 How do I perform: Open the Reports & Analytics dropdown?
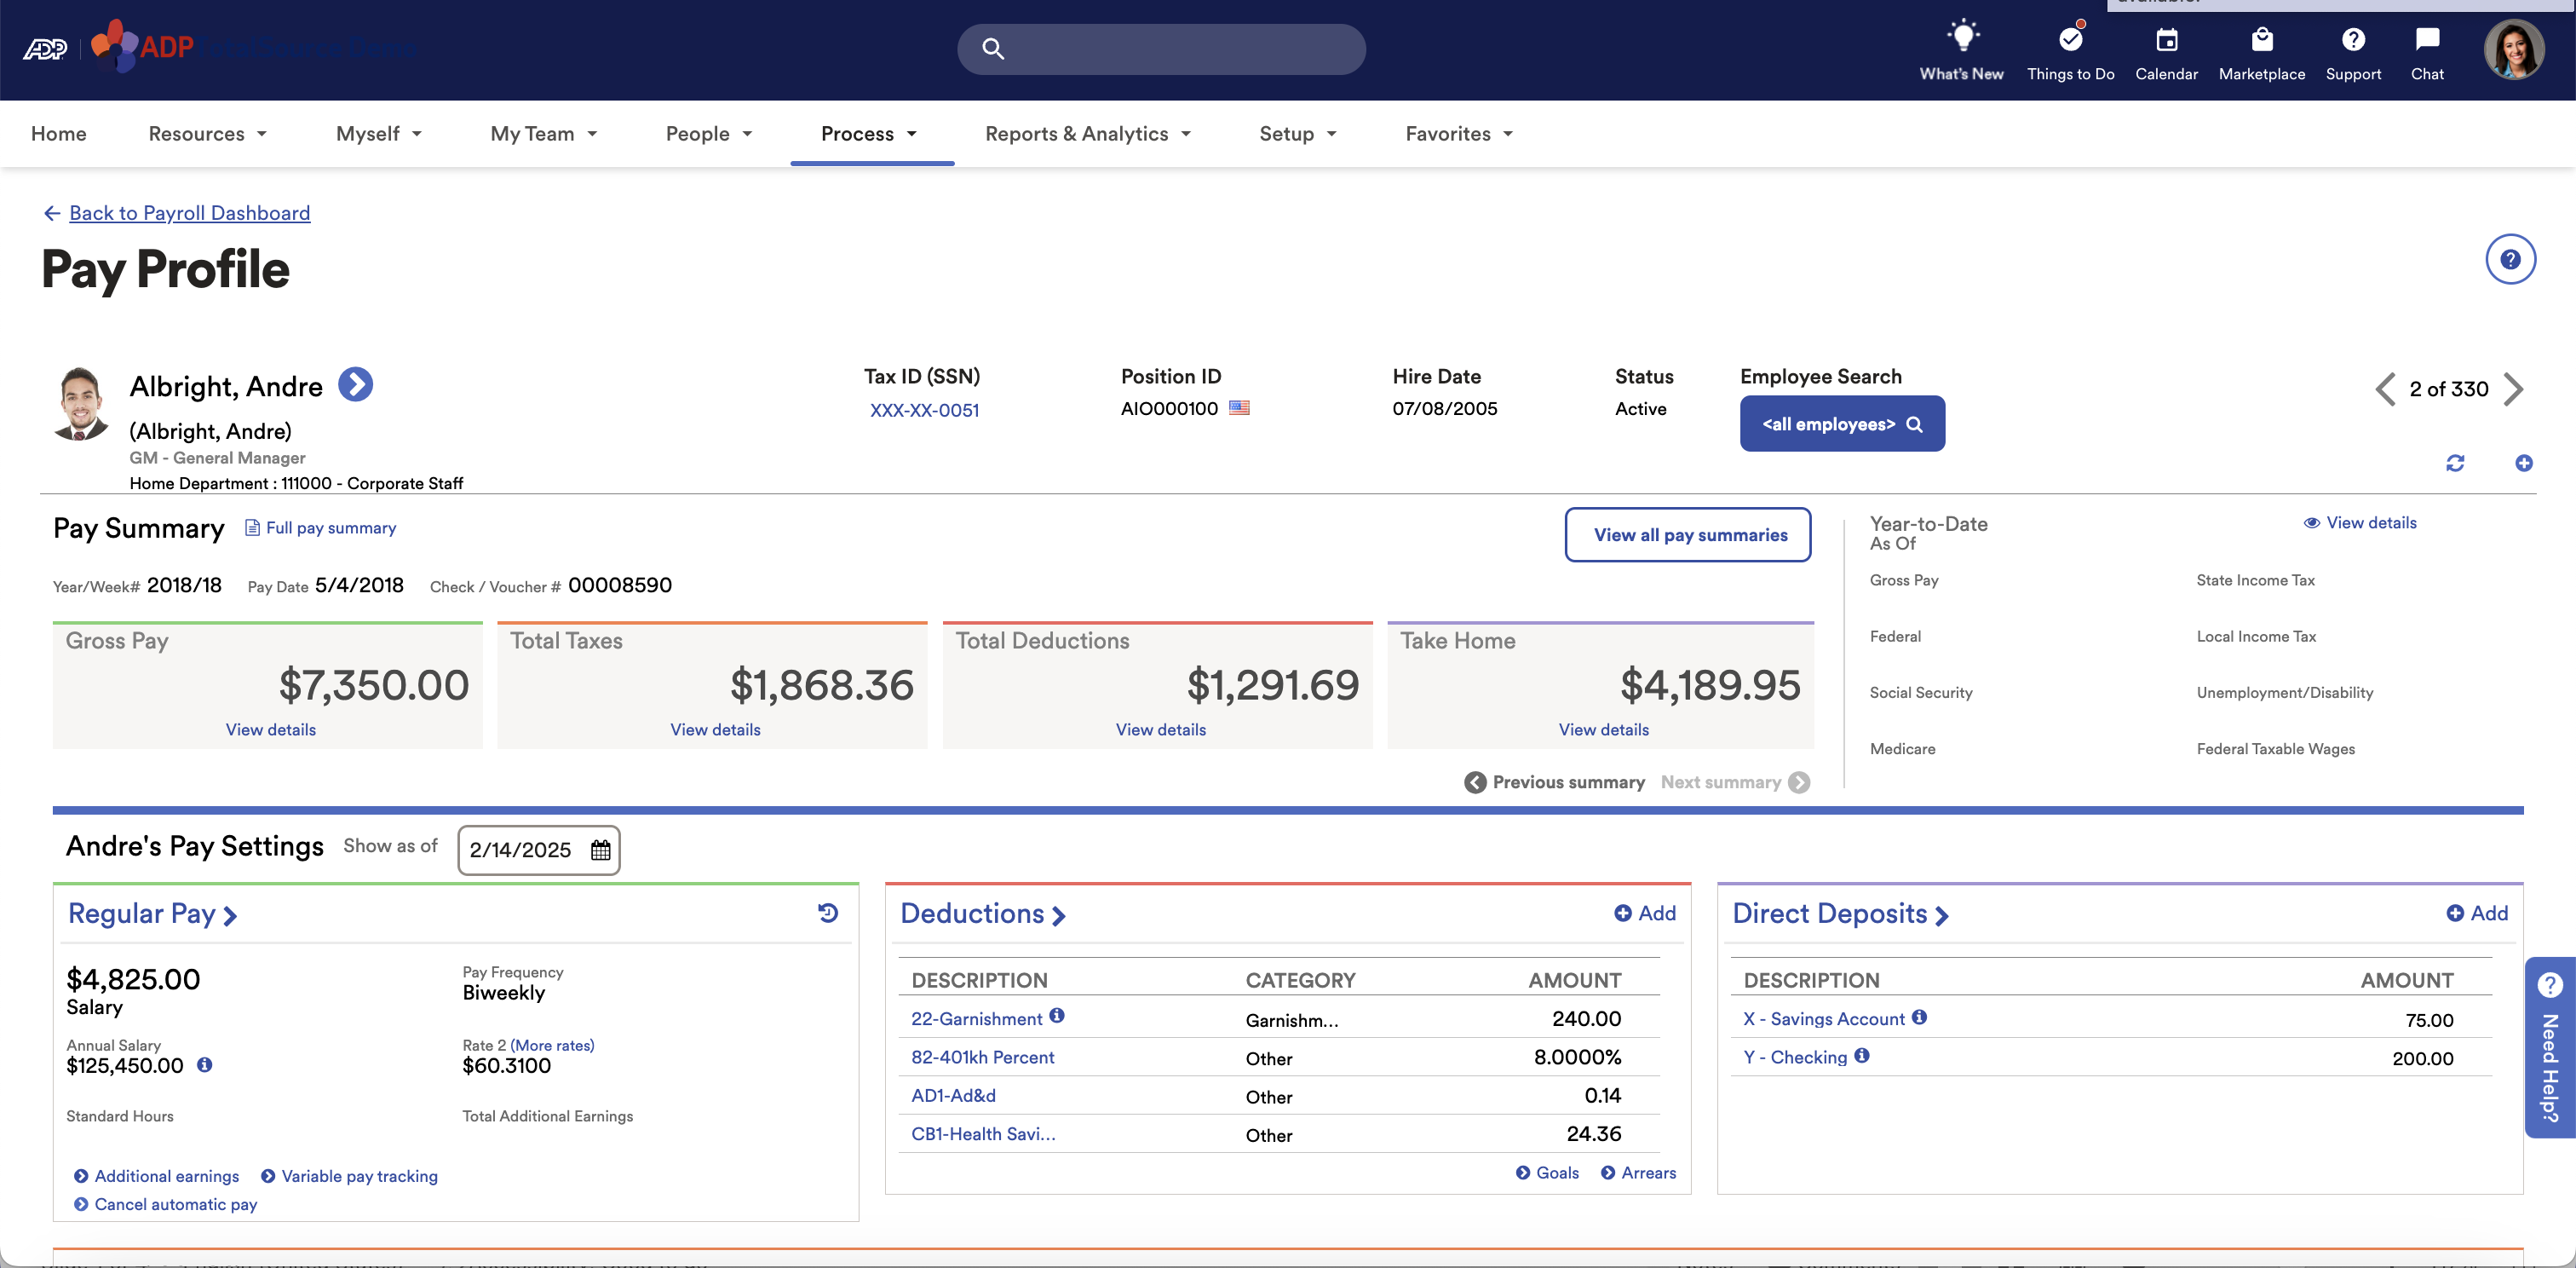(1087, 134)
